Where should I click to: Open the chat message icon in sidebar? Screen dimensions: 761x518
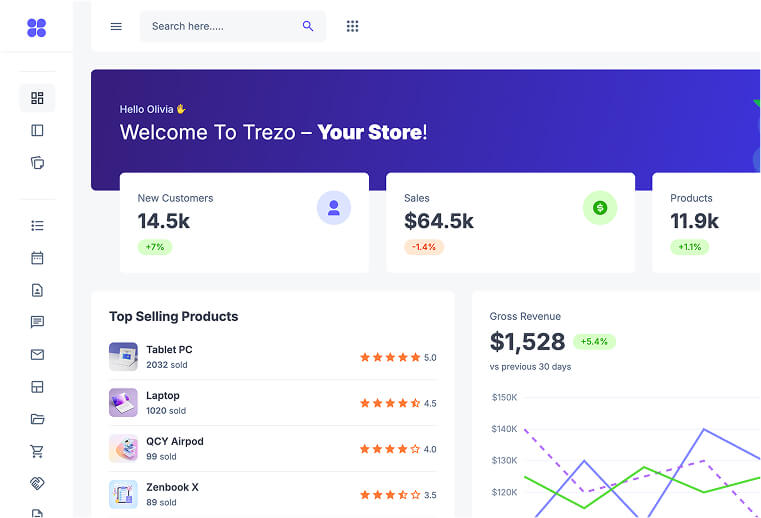(x=37, y=322)
